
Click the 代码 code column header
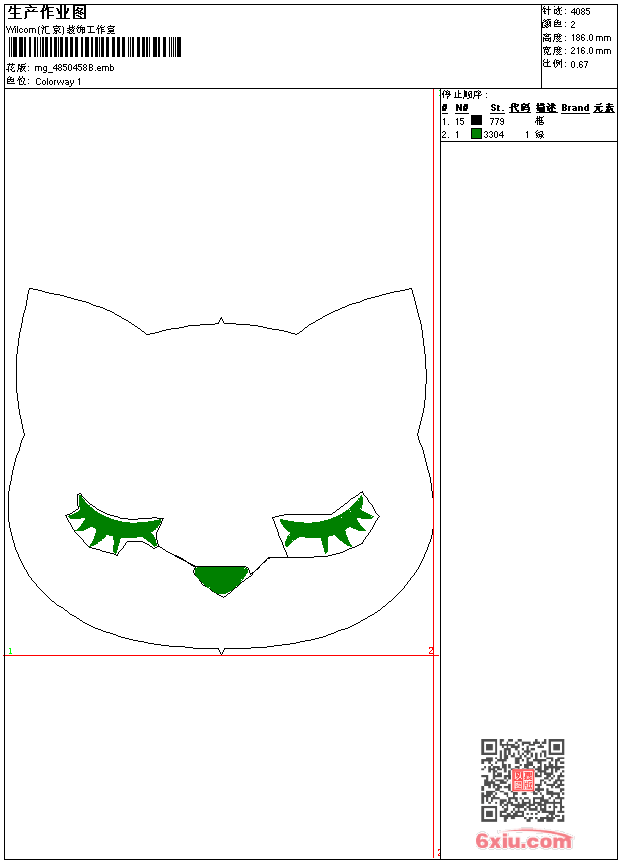click(x=520, y=108)
